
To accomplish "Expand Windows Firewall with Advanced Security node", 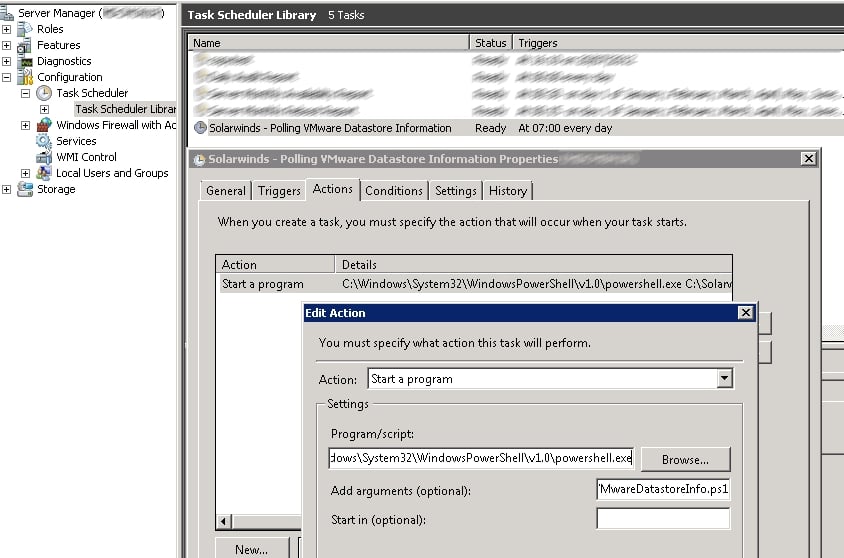I will tap(25, 125).
